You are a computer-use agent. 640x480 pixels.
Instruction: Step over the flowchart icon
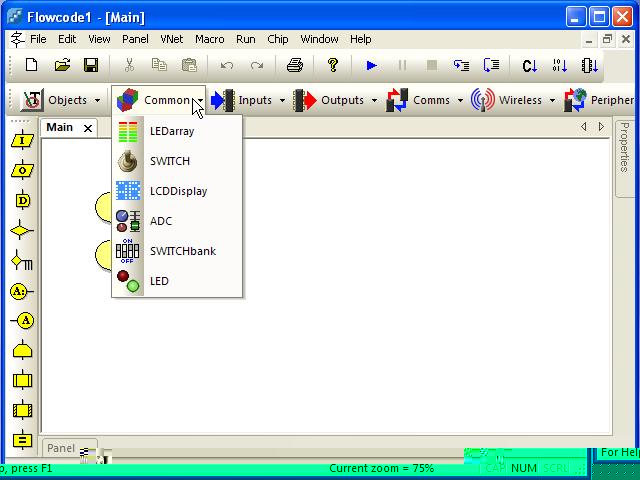tap(491, 65)
